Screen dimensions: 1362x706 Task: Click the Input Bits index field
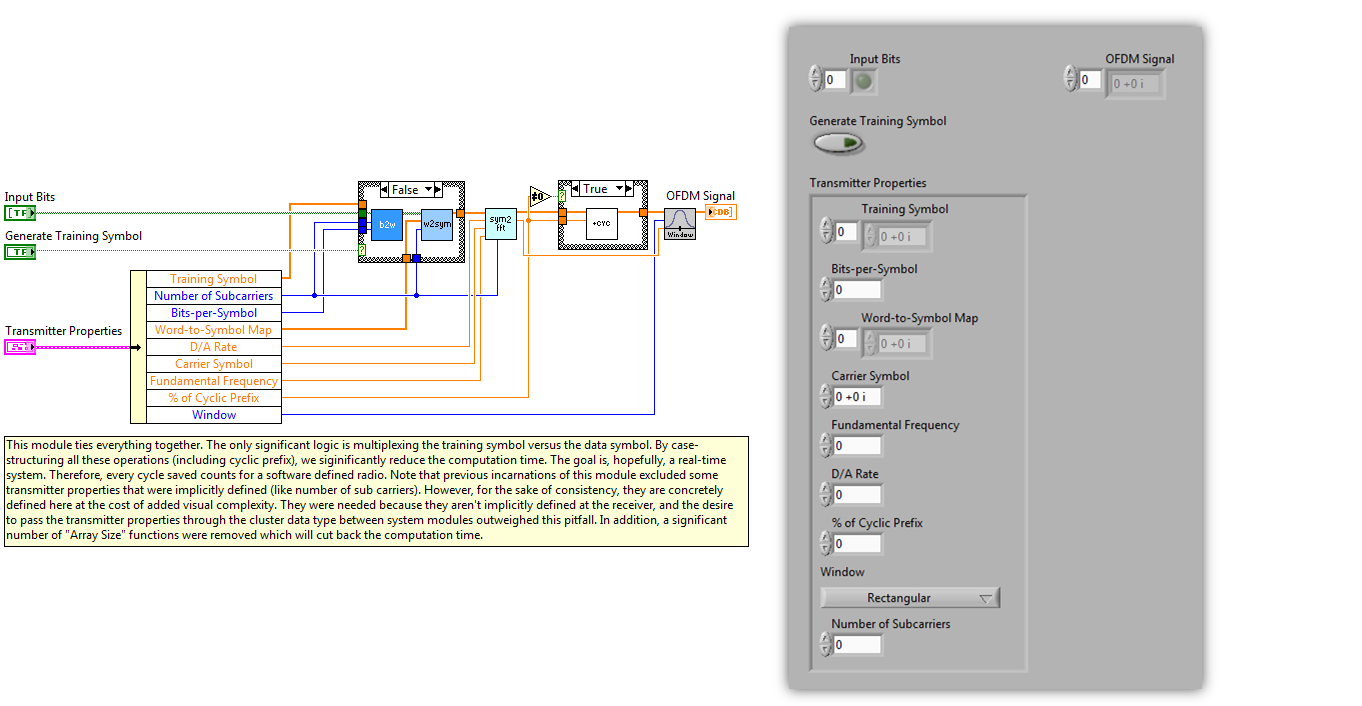pos(835,79)
